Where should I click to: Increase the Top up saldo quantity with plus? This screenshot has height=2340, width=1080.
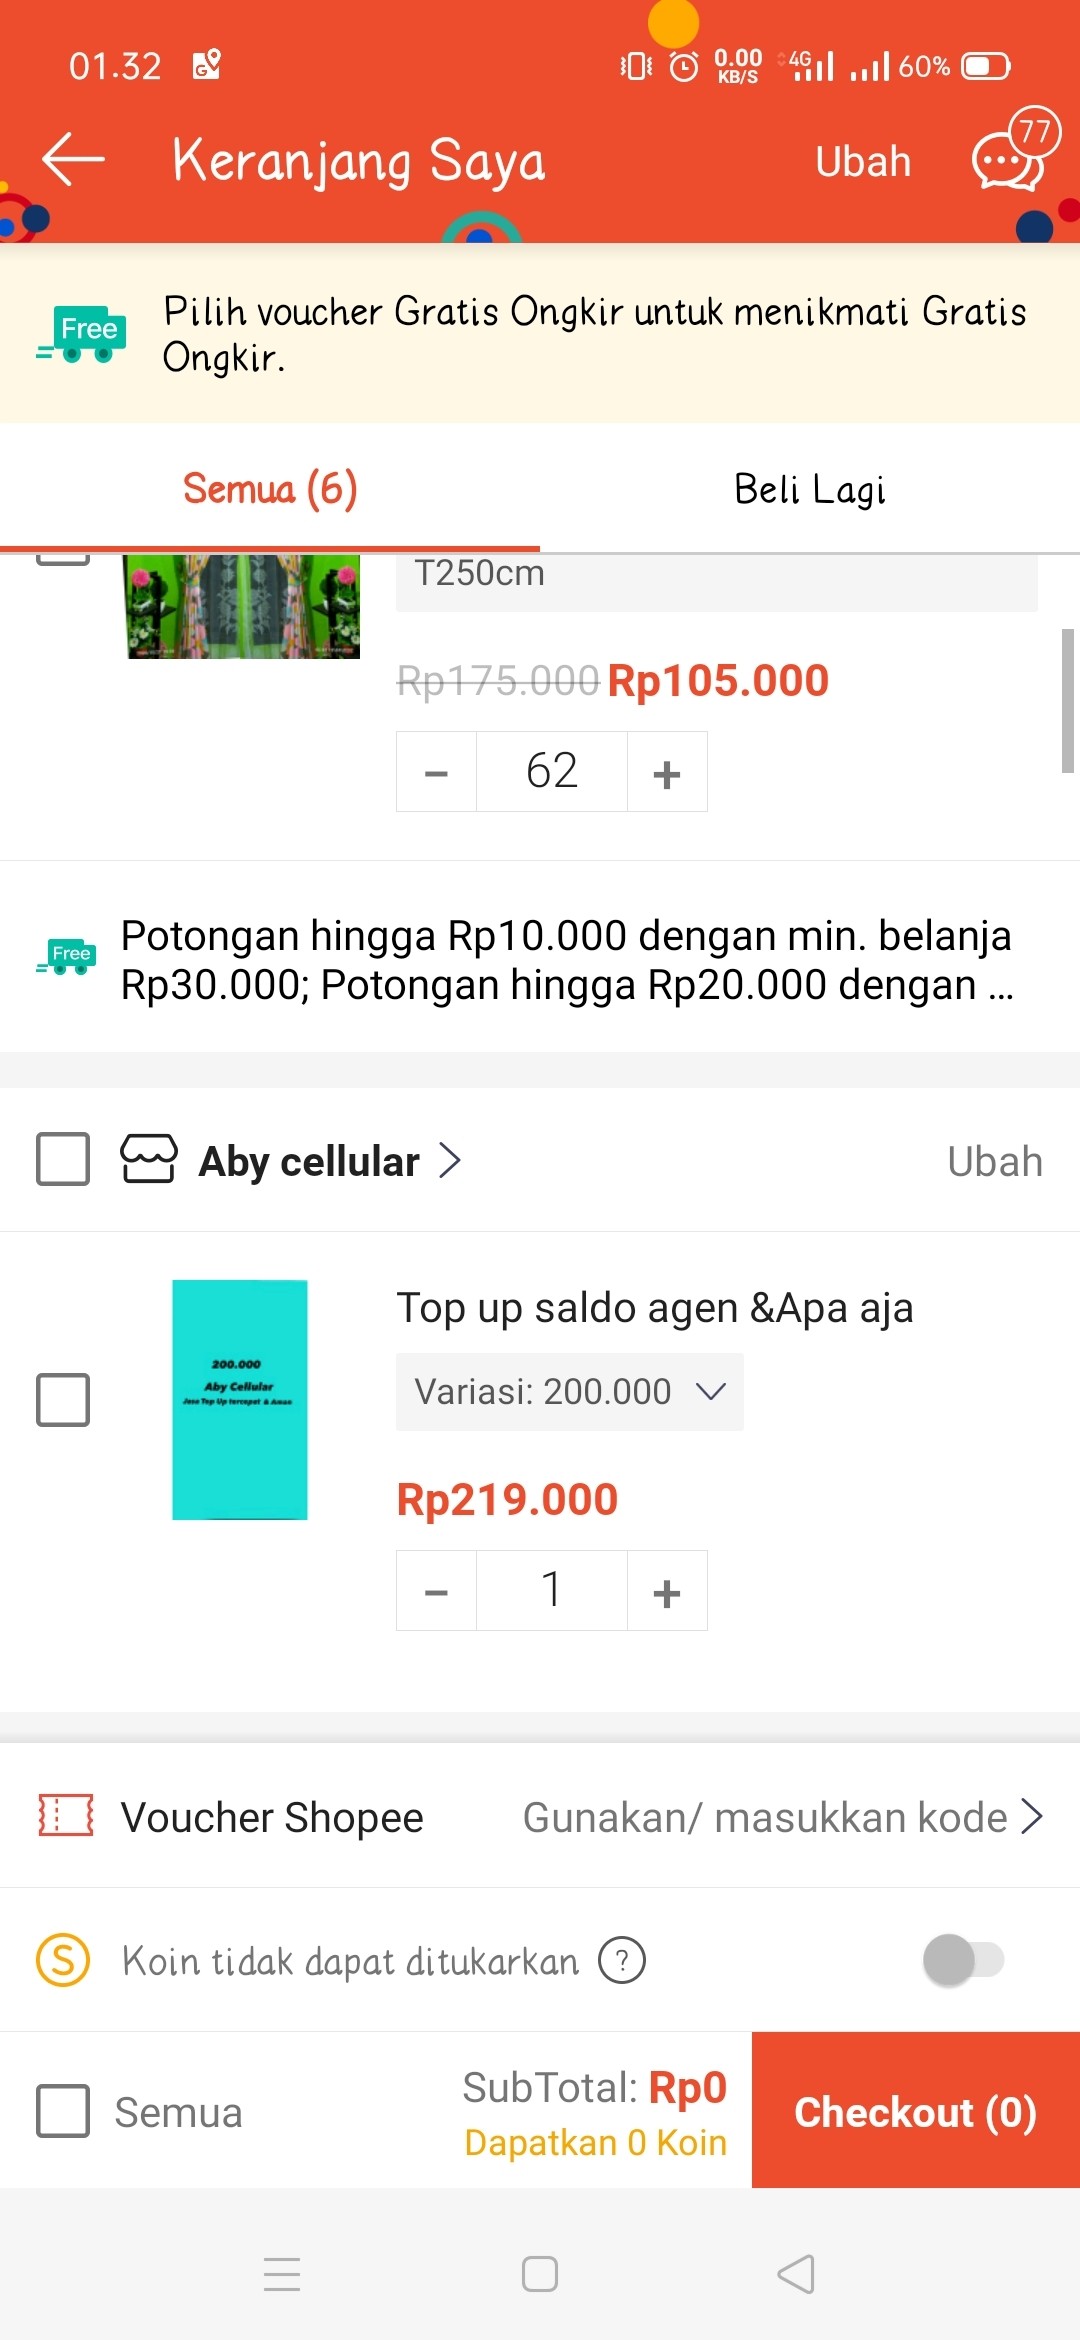tap(667, 1591)
